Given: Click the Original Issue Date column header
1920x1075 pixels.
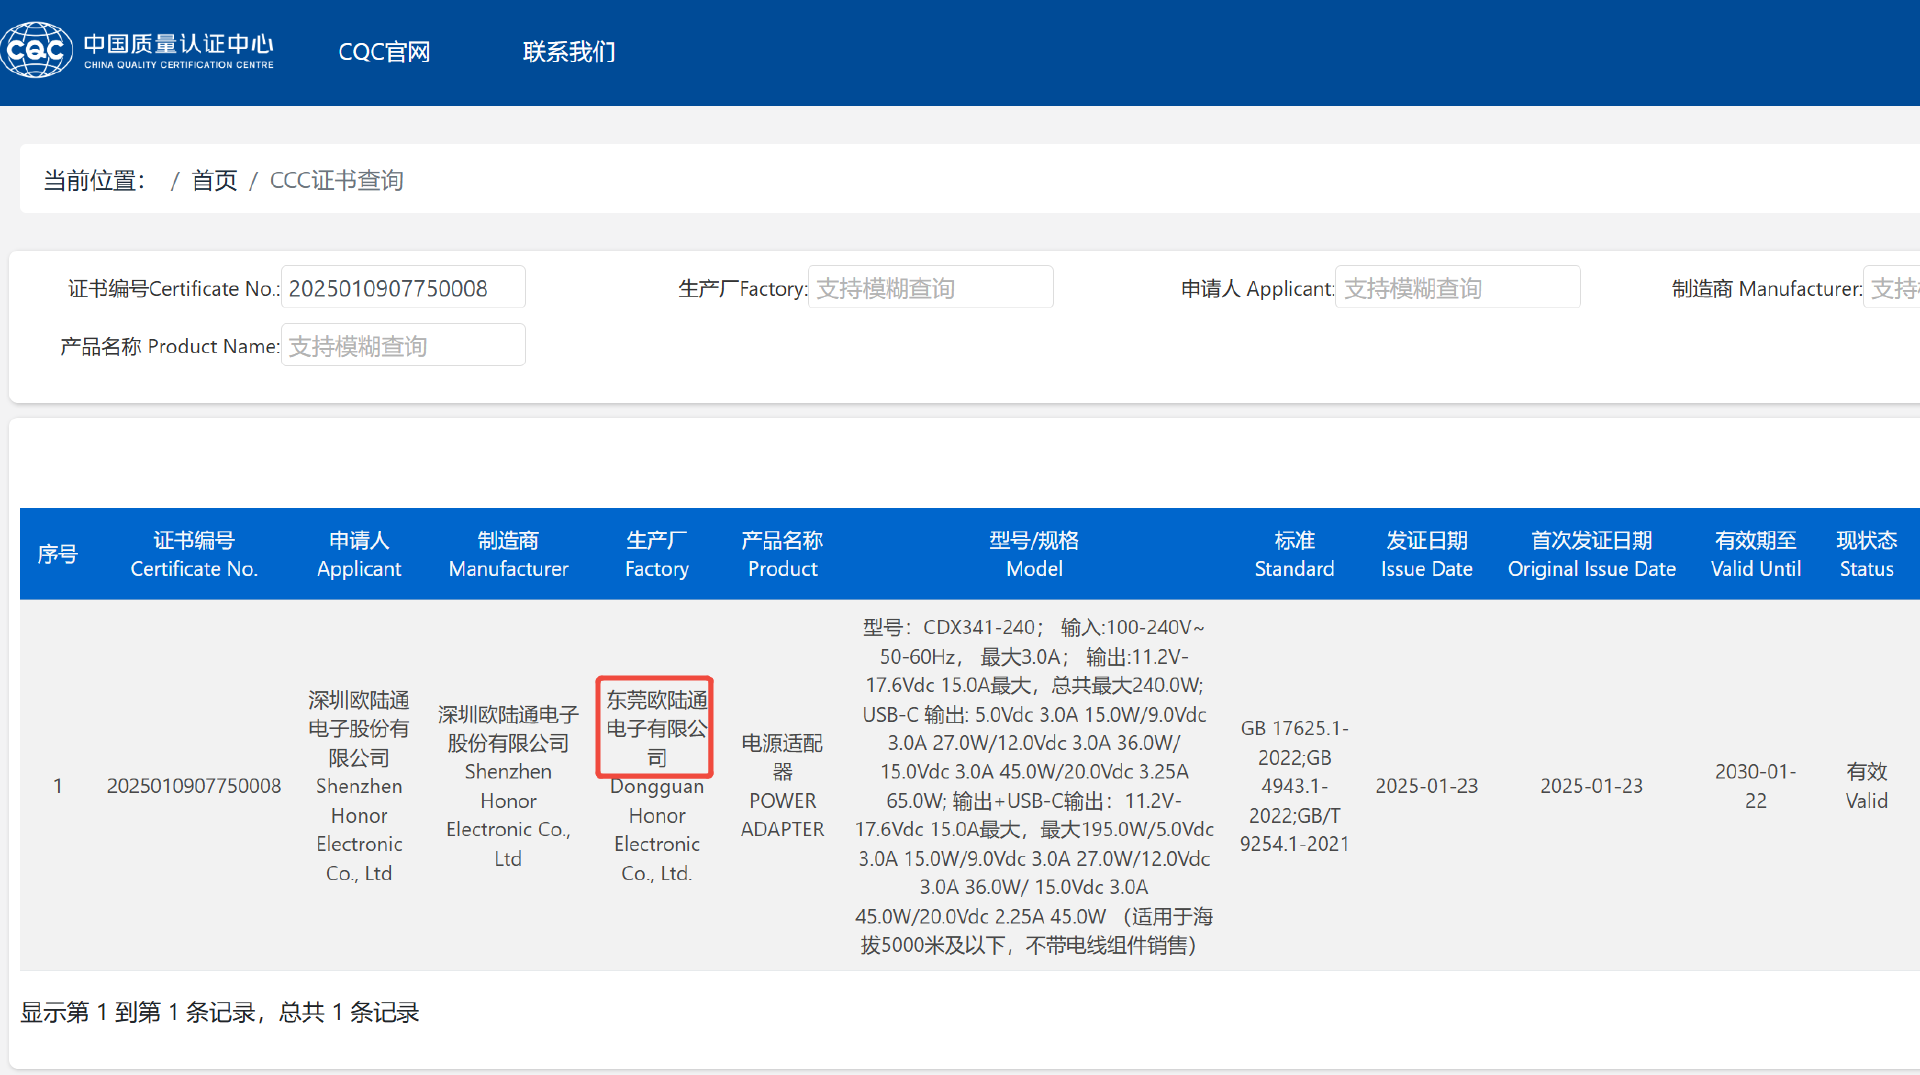Looking at the screenshot, I should click(x=1592, y=554).
